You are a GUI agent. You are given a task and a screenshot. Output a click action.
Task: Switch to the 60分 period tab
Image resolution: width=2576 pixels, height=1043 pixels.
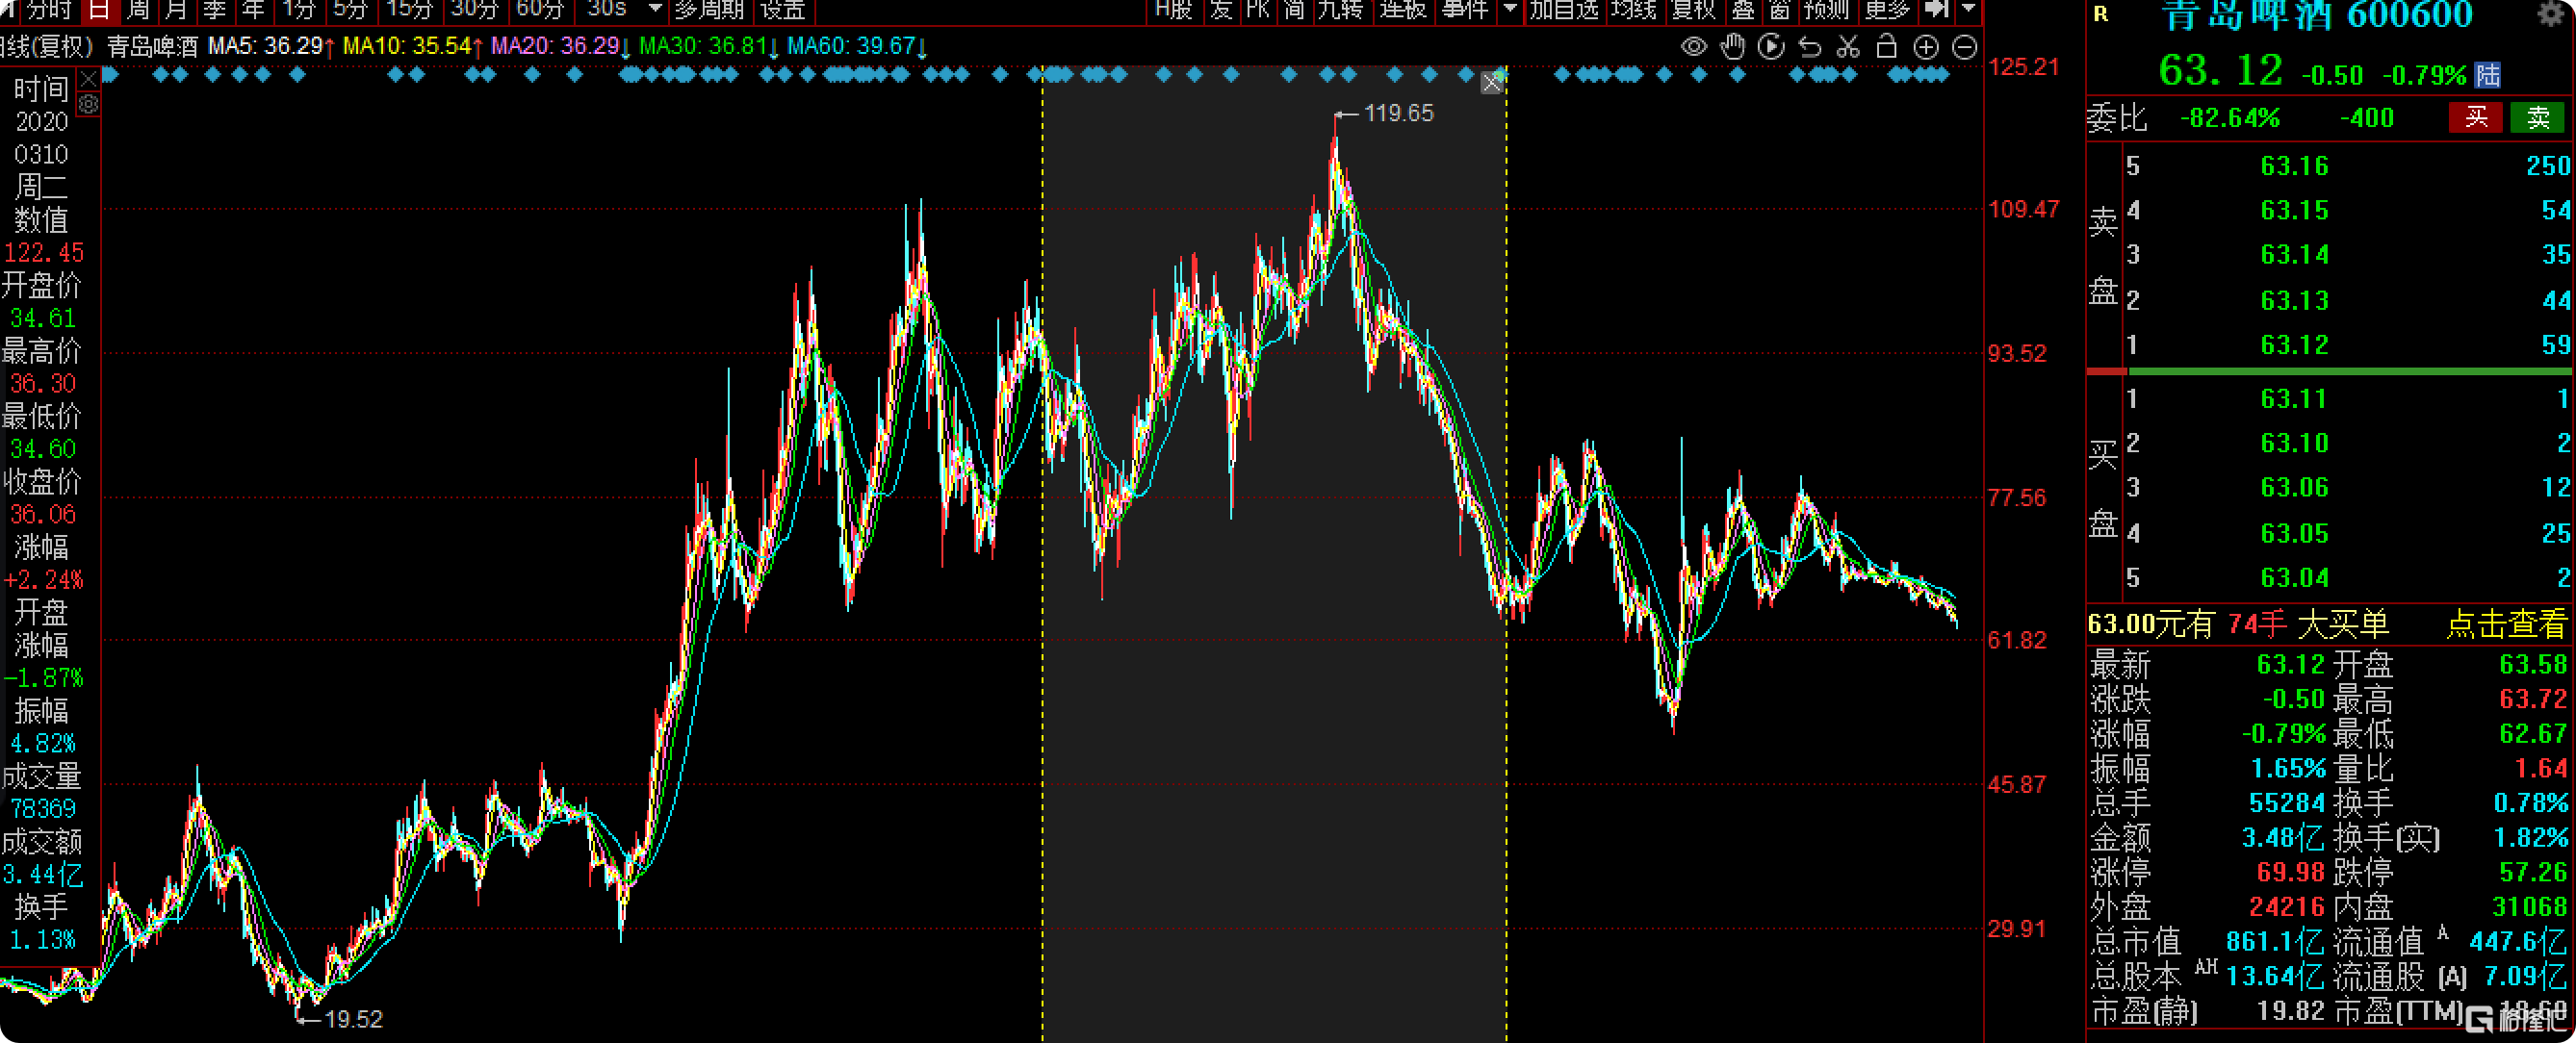tap(540, 10)
